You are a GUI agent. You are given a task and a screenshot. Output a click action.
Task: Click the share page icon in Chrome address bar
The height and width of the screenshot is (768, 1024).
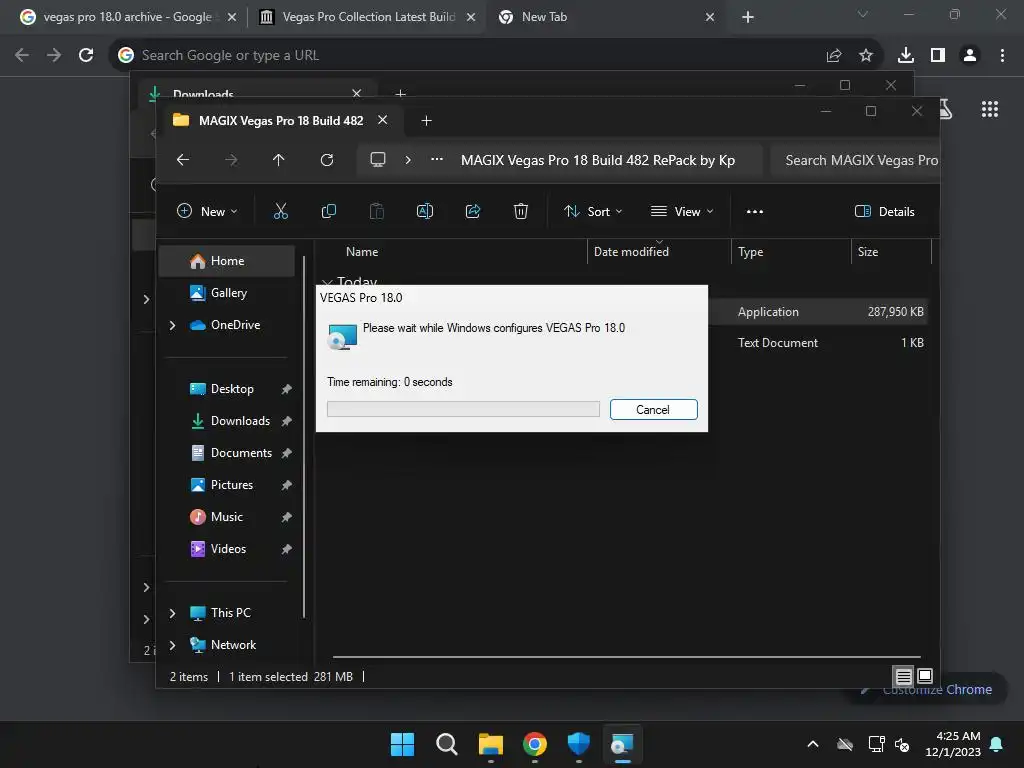(834, 56)
